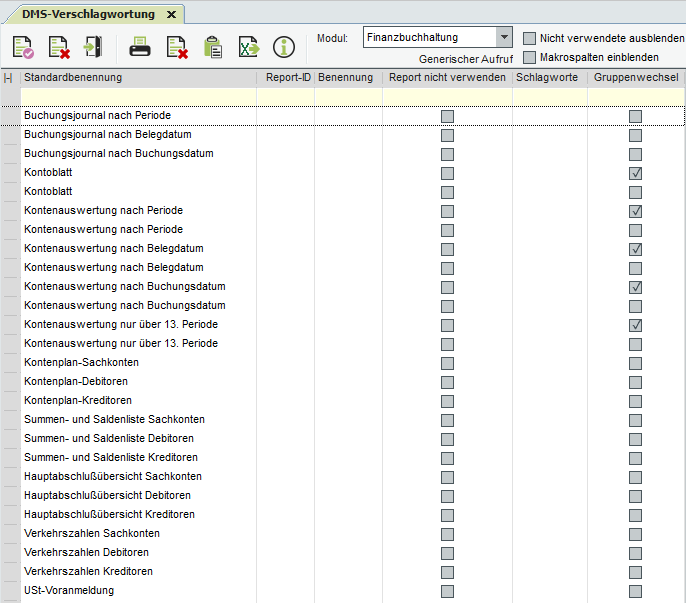Click the Schlagworte cell for Kontenplan-Sachkonten

click(x=550, y=363)
